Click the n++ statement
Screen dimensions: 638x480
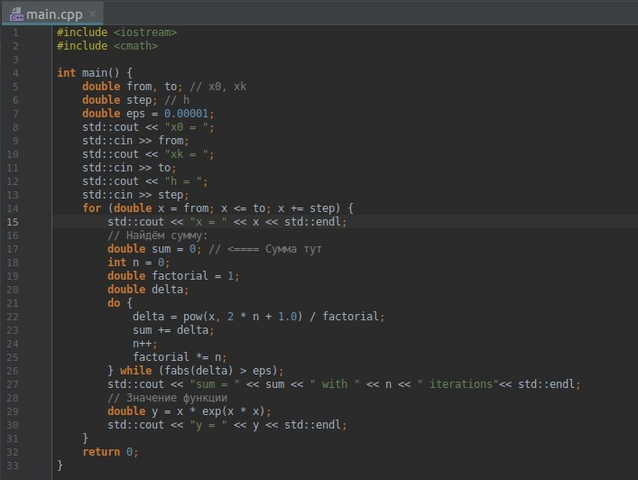[x=145, y=344]
